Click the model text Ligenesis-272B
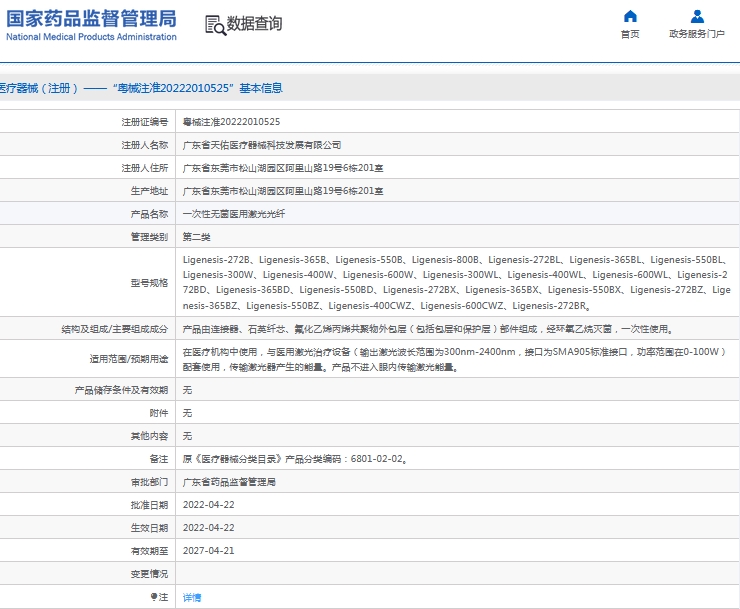 [x=216, y=260]
